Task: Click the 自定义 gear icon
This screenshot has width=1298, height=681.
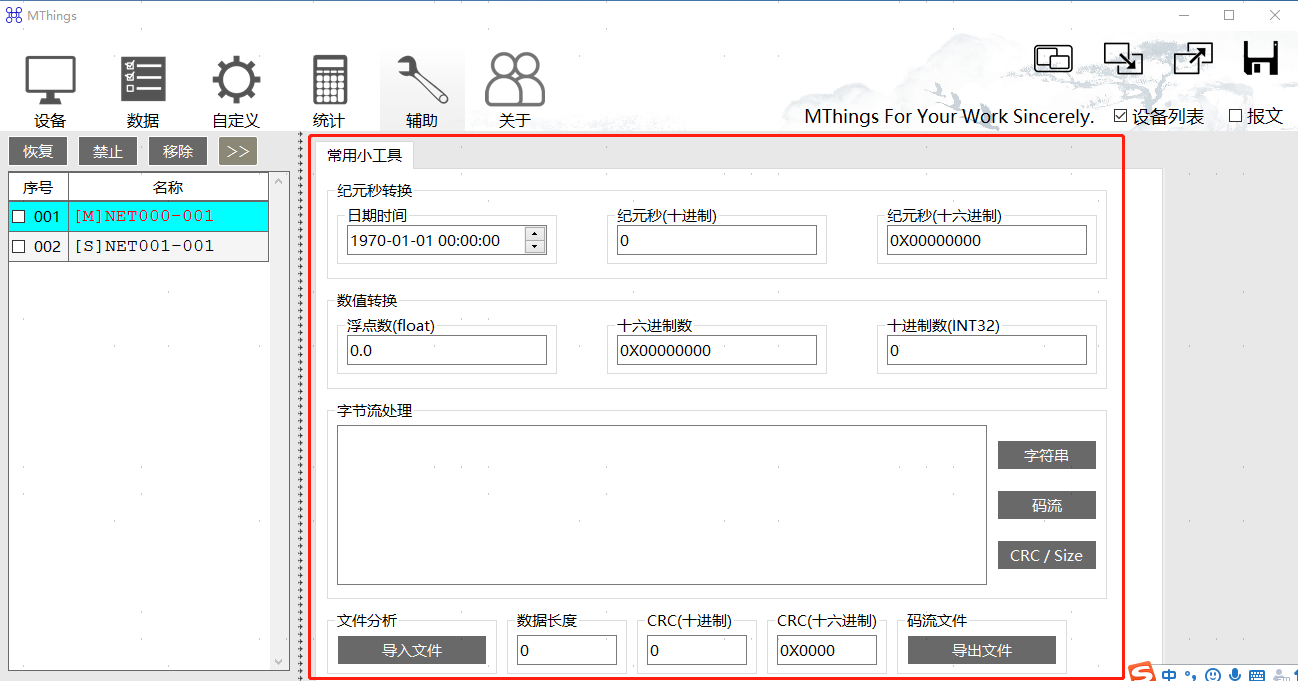Action: [236, 81]
